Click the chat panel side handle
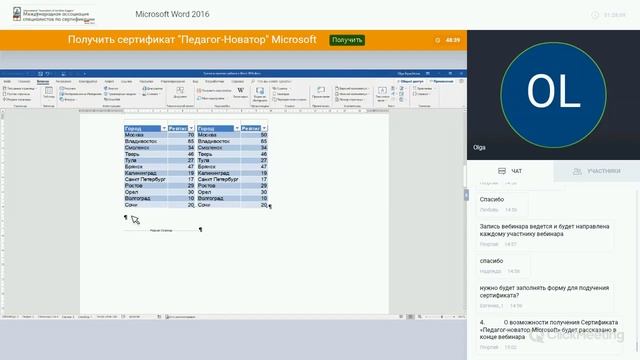The height and width of the screenshot is (360, 640). point(466,195)
